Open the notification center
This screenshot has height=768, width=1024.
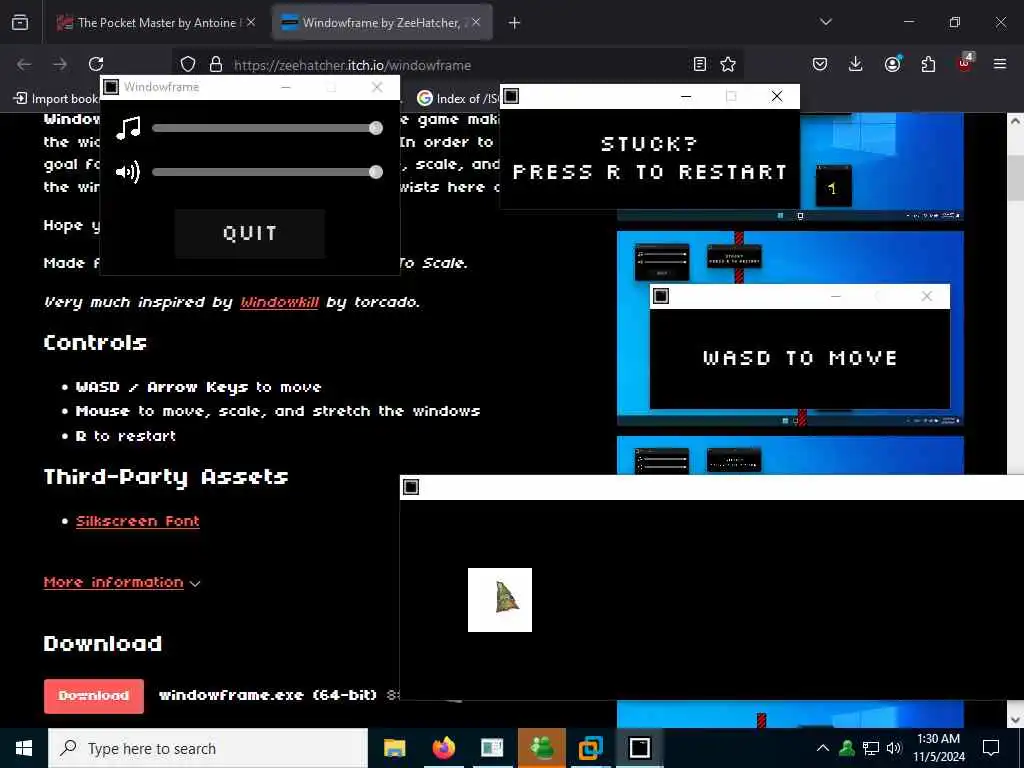point(991,748)
